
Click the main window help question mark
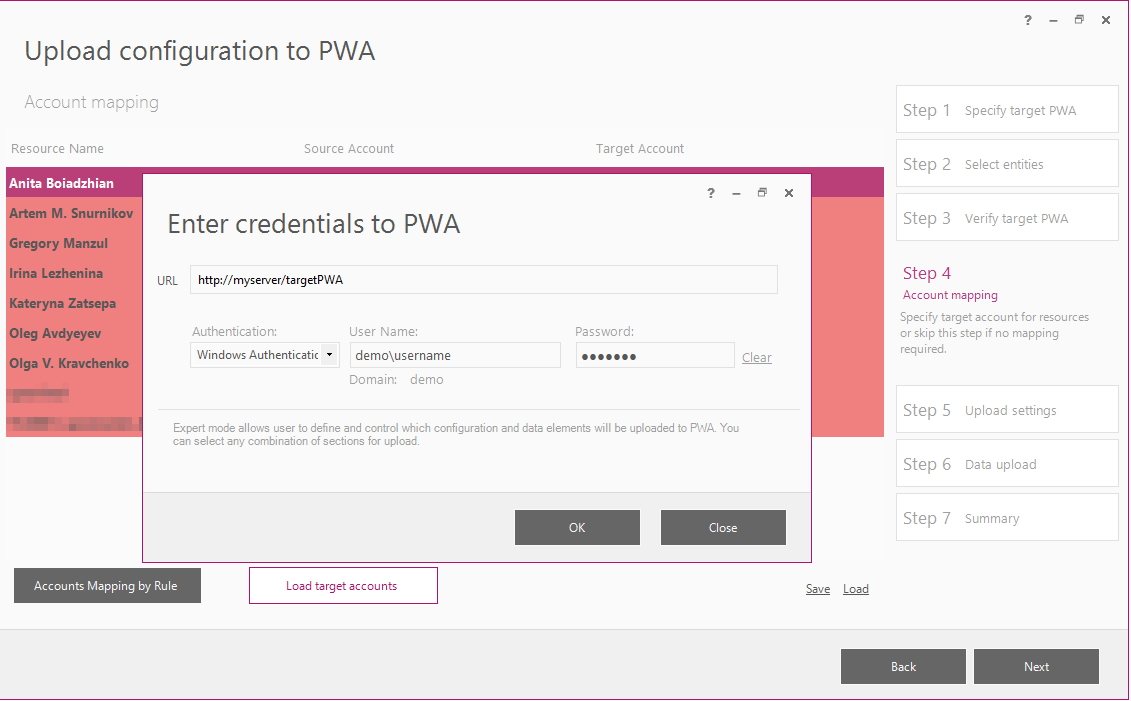pyautogui.click(x=1028, y=20)
